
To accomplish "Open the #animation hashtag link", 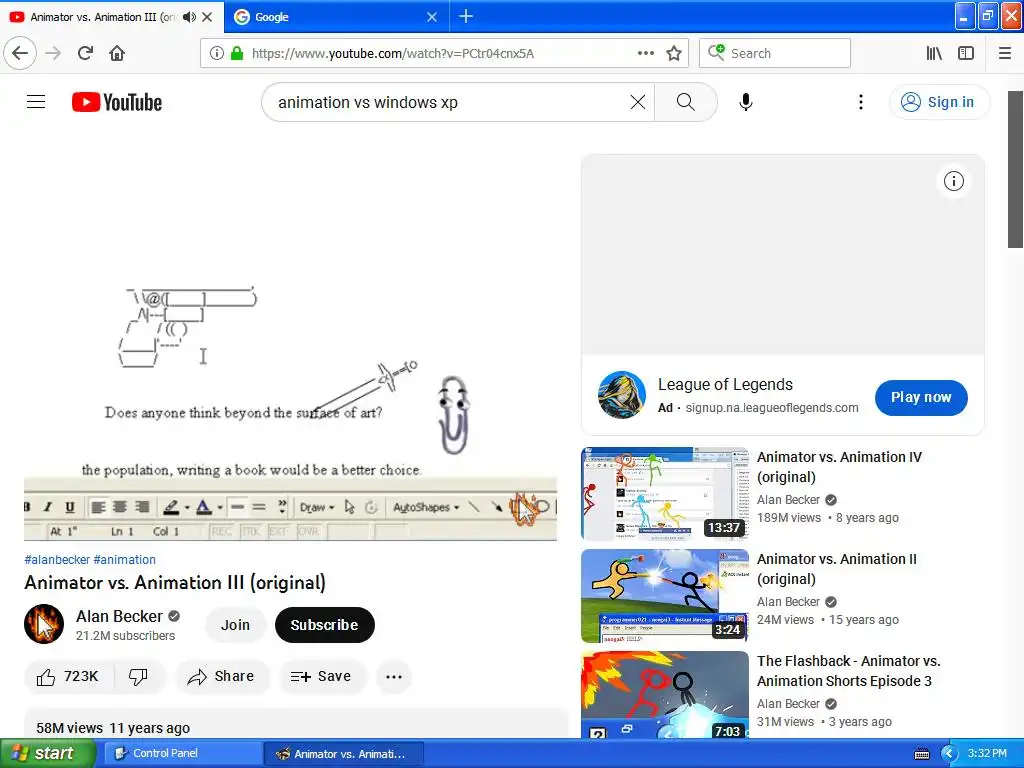I will click(125, 560).
